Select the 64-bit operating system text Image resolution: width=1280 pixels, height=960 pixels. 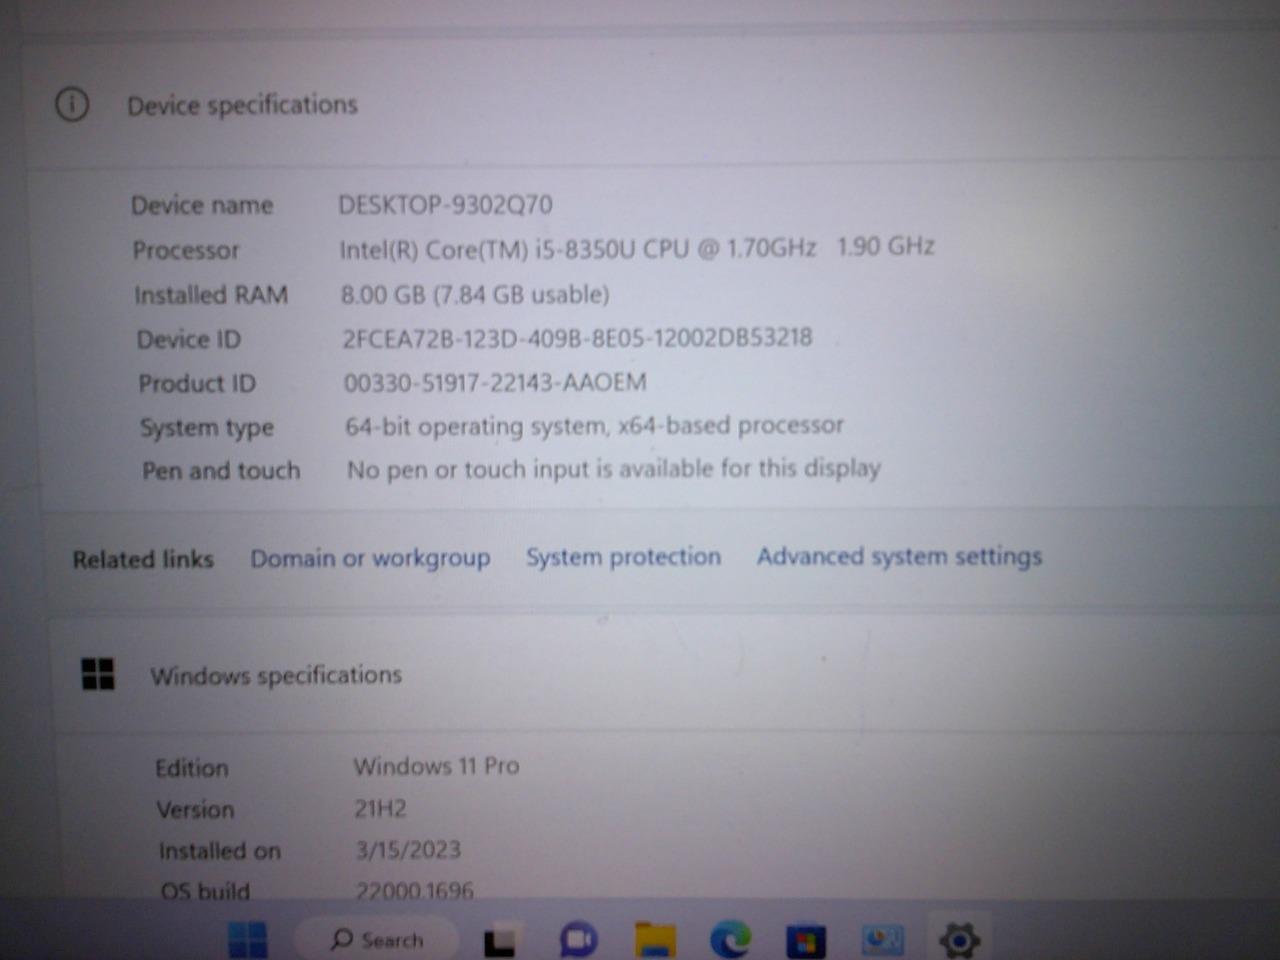[x=594, y=426]
